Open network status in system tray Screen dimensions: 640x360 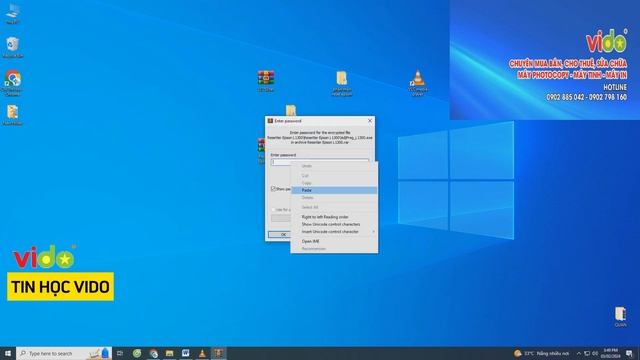click(587, 353)
